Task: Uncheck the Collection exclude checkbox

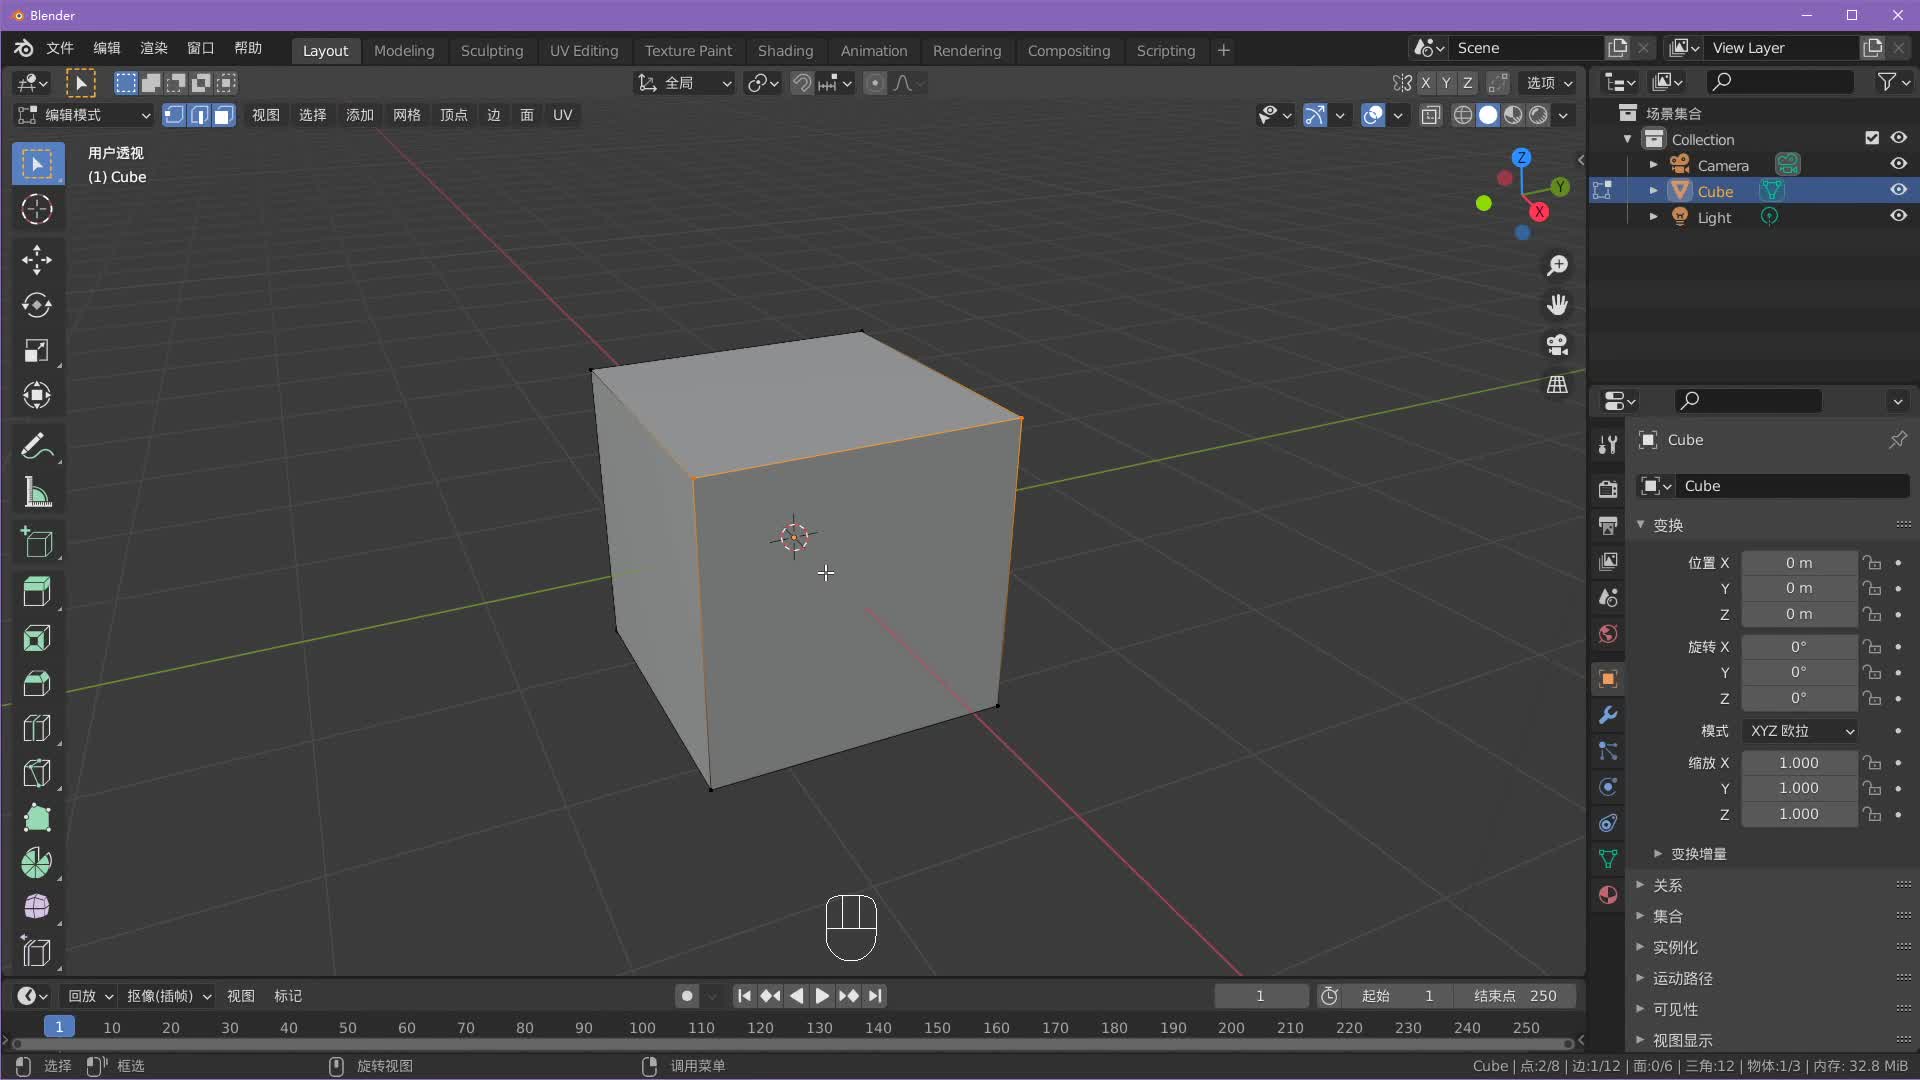Action: pyautogui.click(x=1872, y=138)
